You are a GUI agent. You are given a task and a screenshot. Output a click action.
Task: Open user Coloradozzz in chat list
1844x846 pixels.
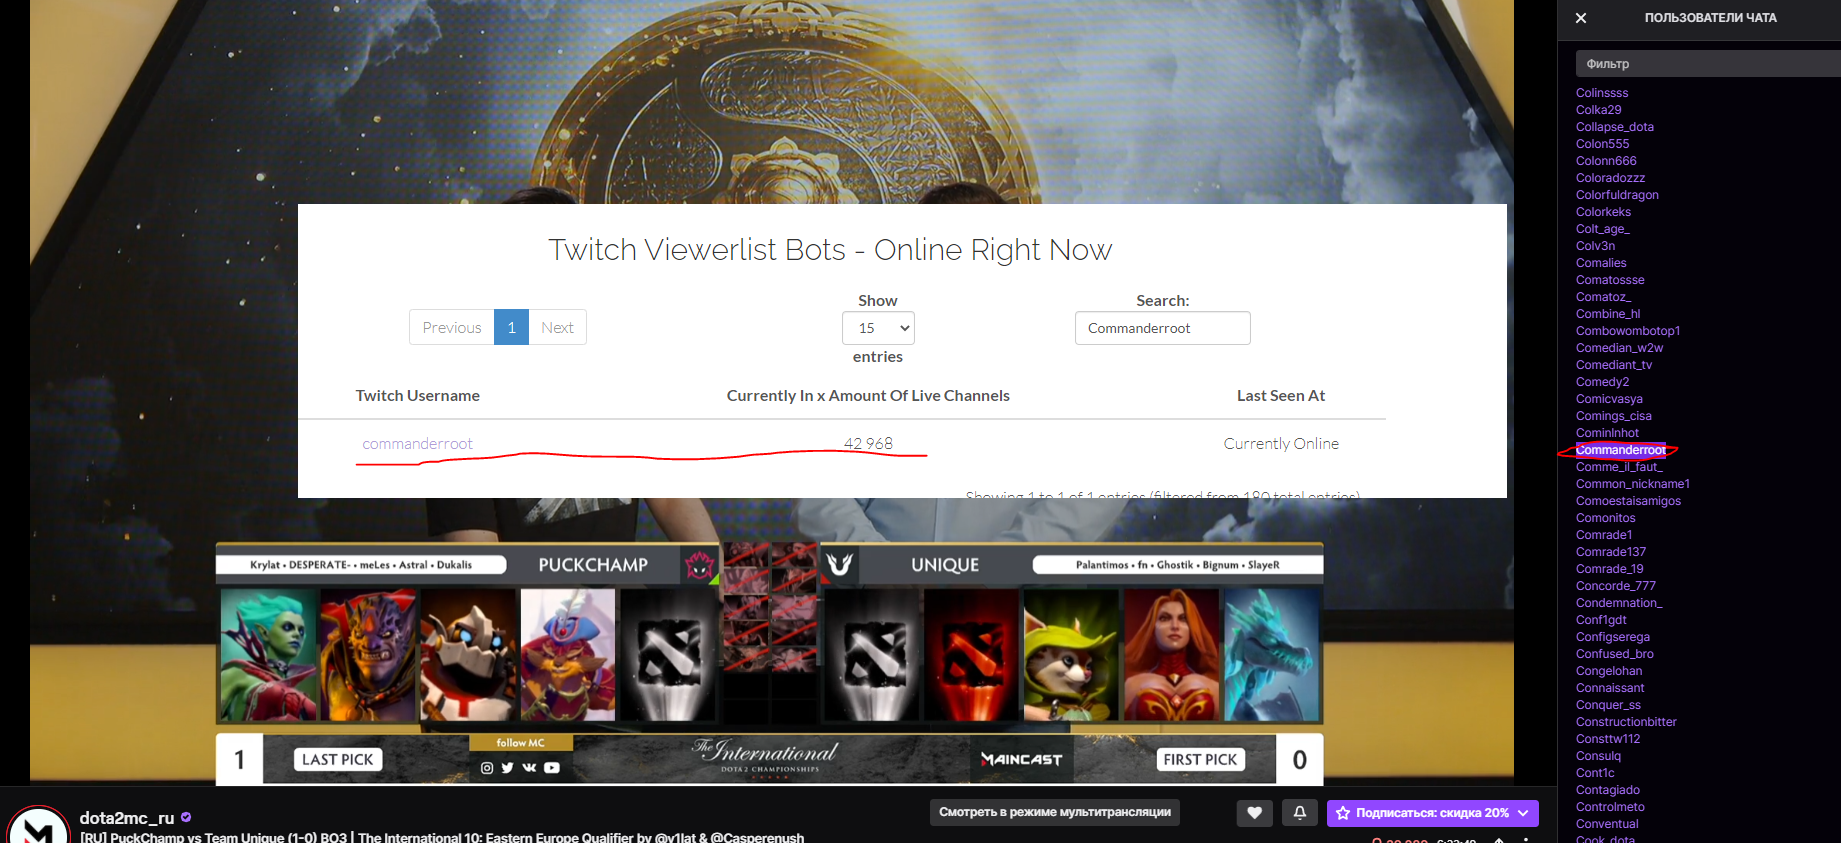point(1610,178)
